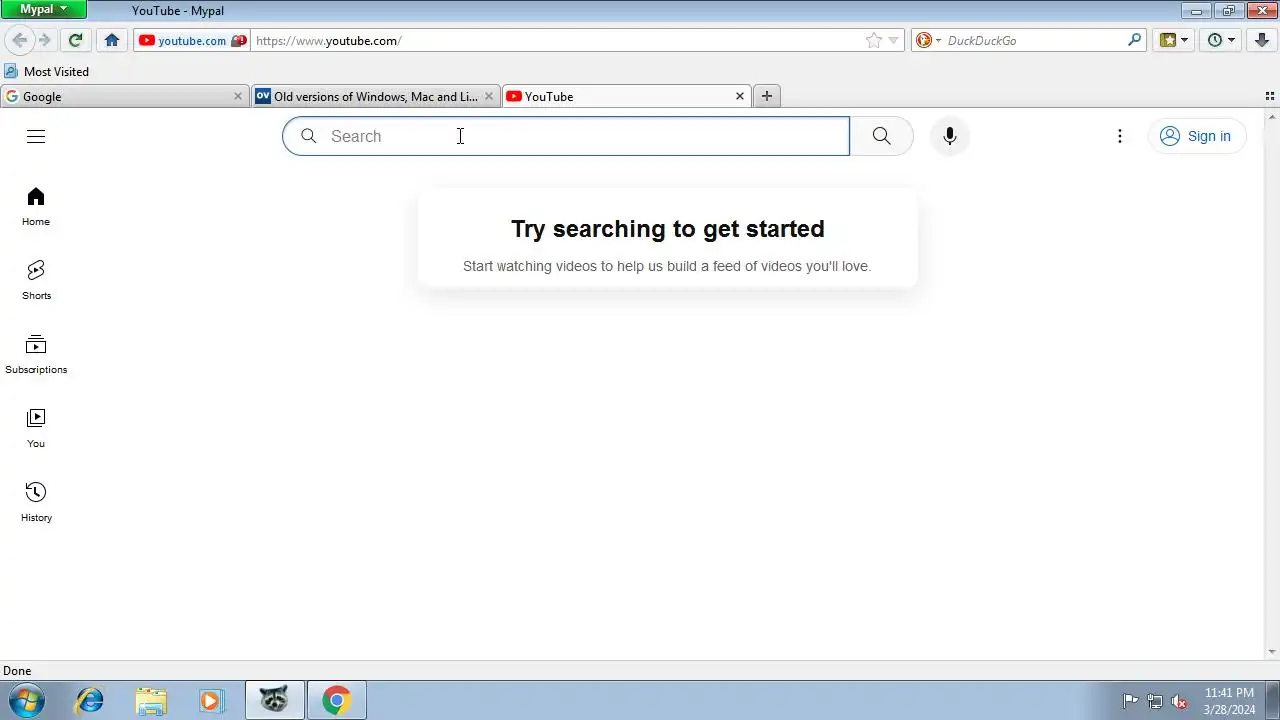Click the search bar magnifier icon
The height and width of the screenshot is (720, 1280).
point(1134,40)
